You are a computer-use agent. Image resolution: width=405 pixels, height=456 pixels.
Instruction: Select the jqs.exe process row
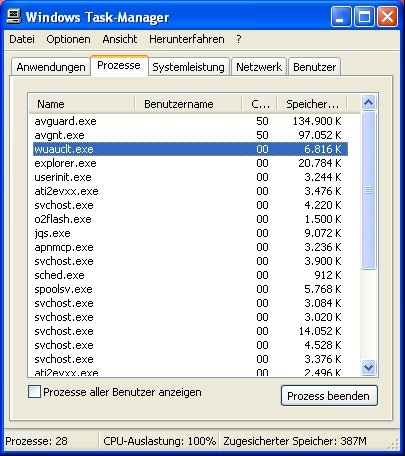190,233
